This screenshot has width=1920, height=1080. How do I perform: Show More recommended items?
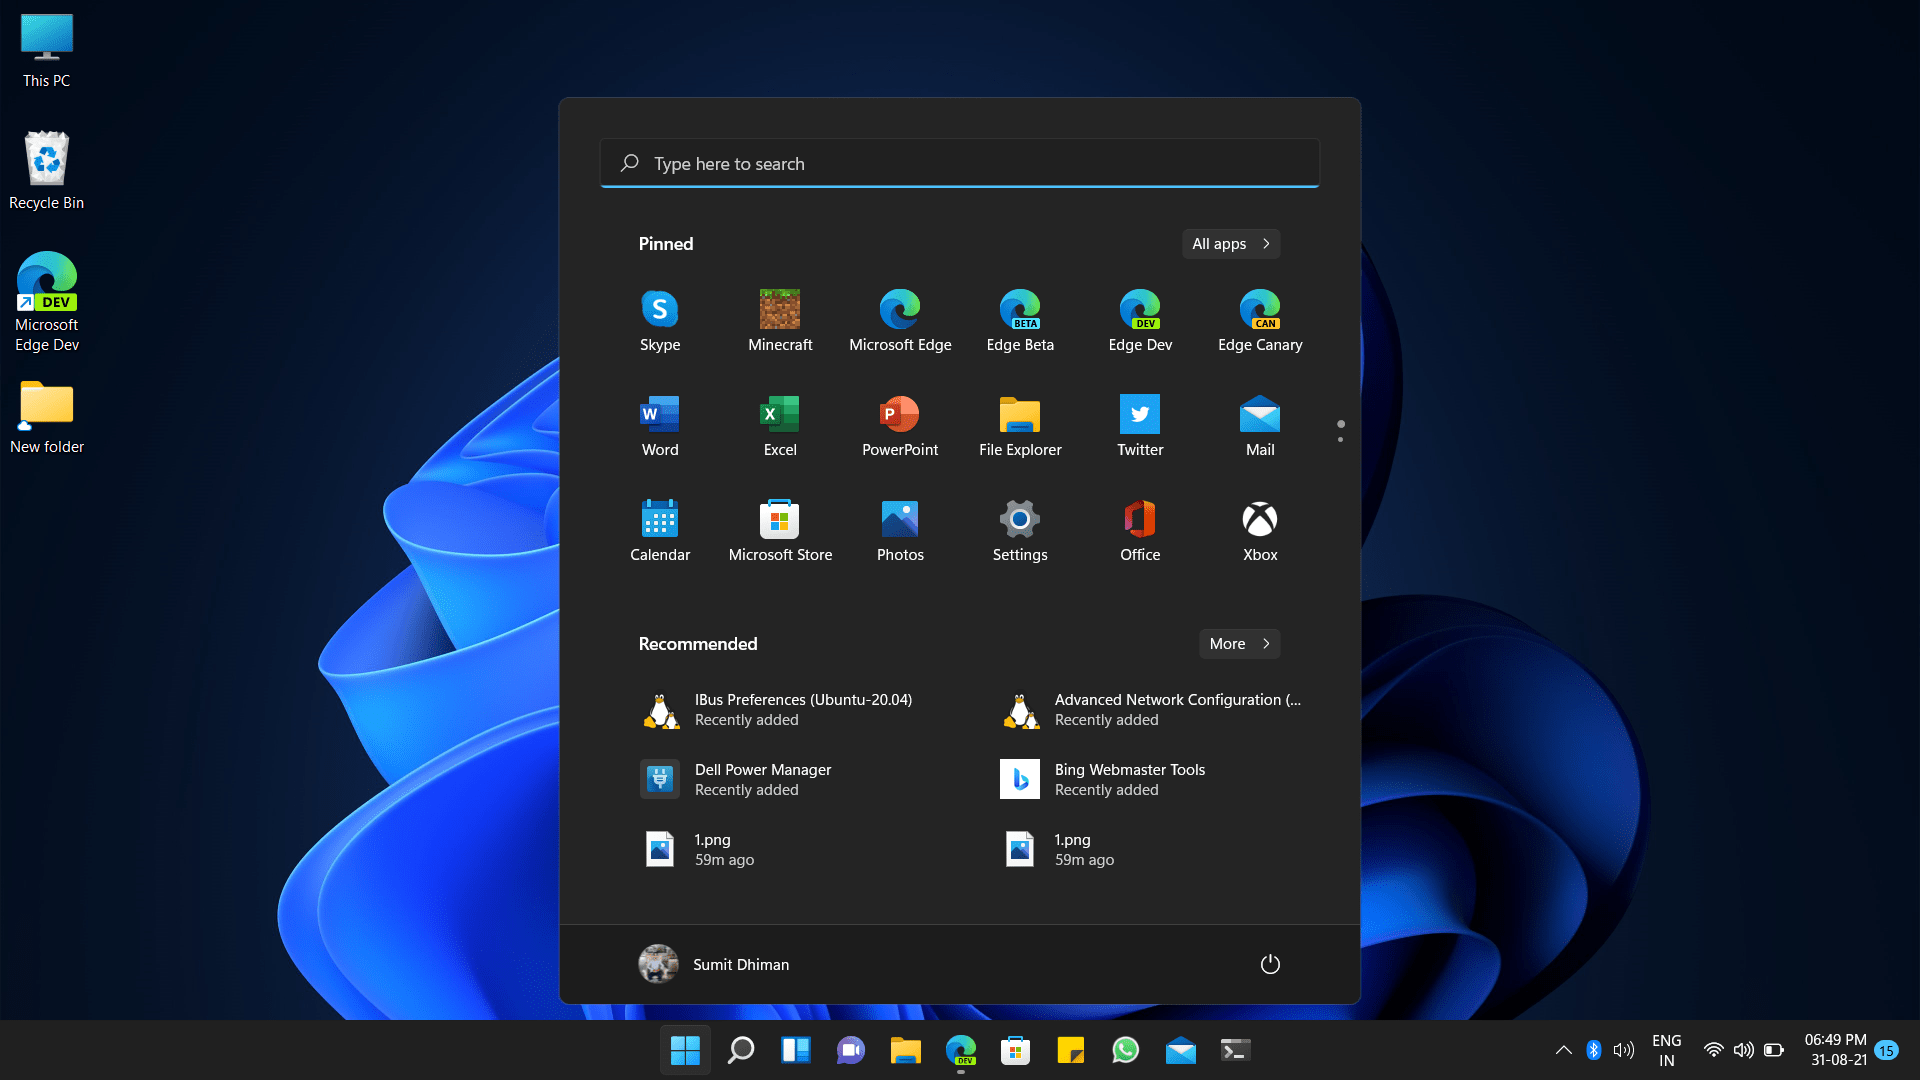coord(1238,643)
